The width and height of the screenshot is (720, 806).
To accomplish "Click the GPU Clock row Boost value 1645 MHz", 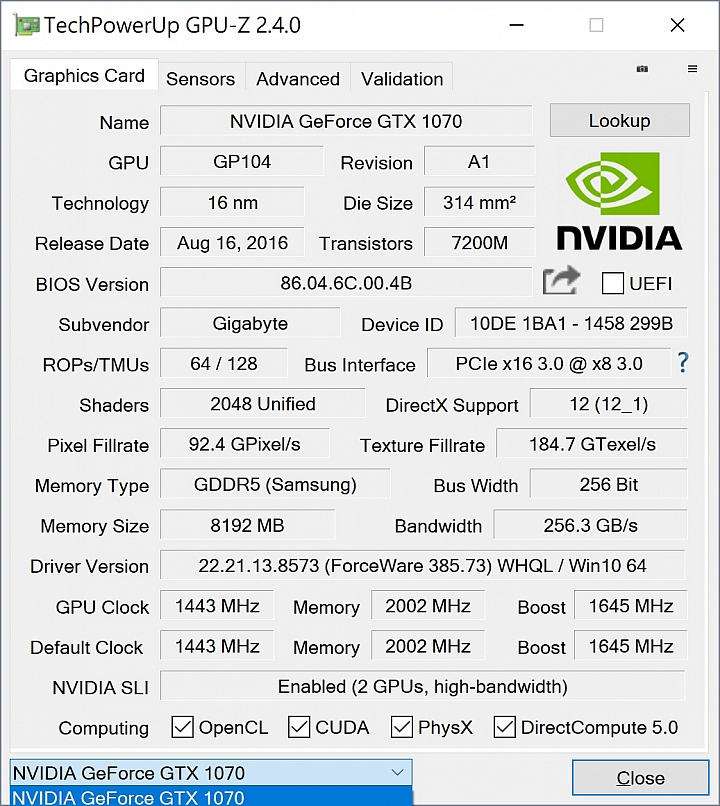I will click(631, 606).
